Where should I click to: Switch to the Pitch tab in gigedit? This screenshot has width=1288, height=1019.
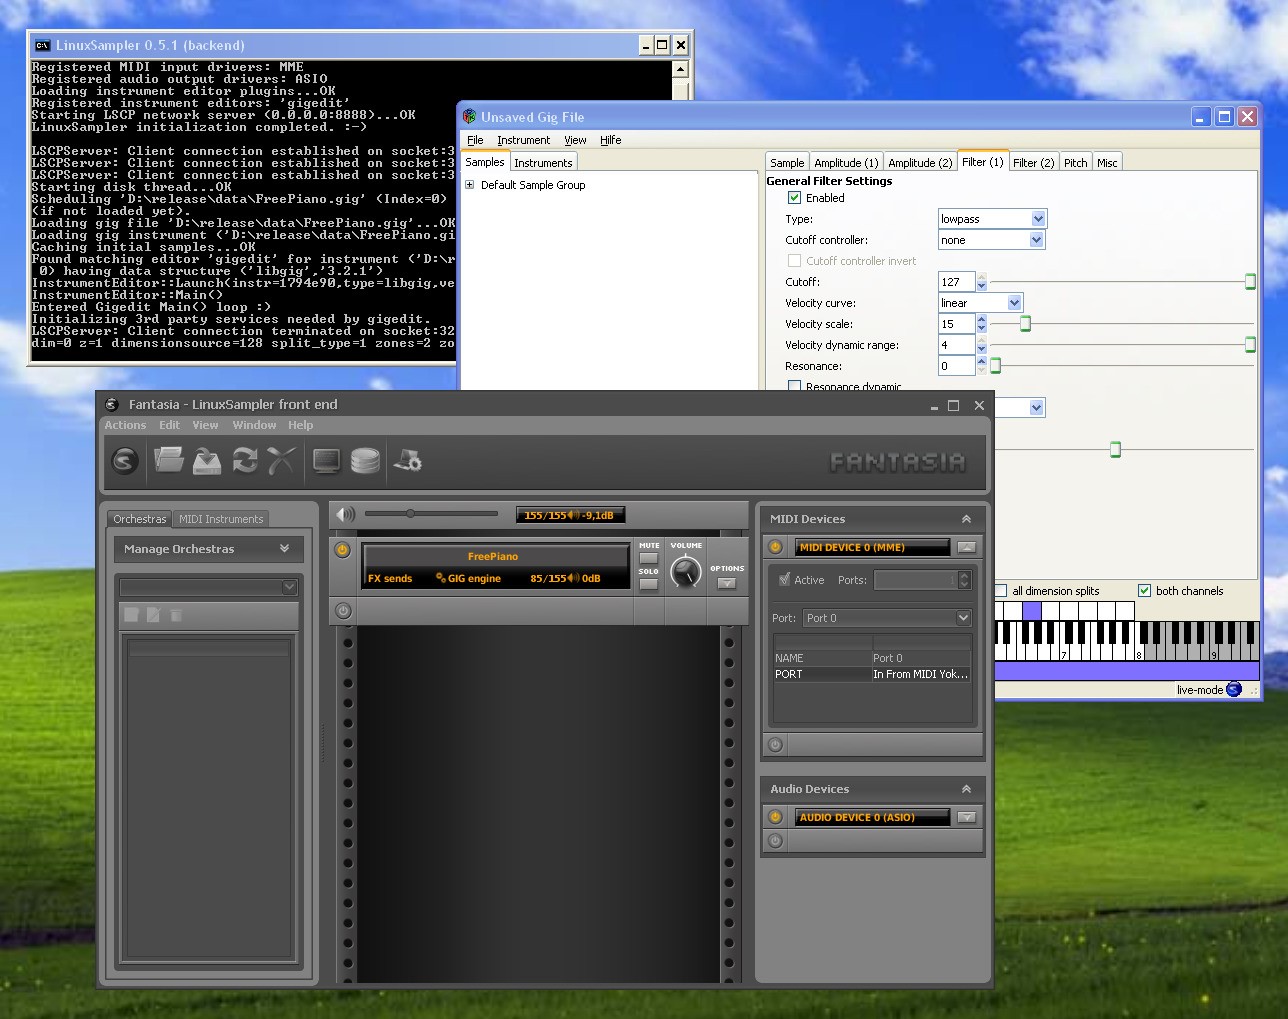[x=1075, y=161]
